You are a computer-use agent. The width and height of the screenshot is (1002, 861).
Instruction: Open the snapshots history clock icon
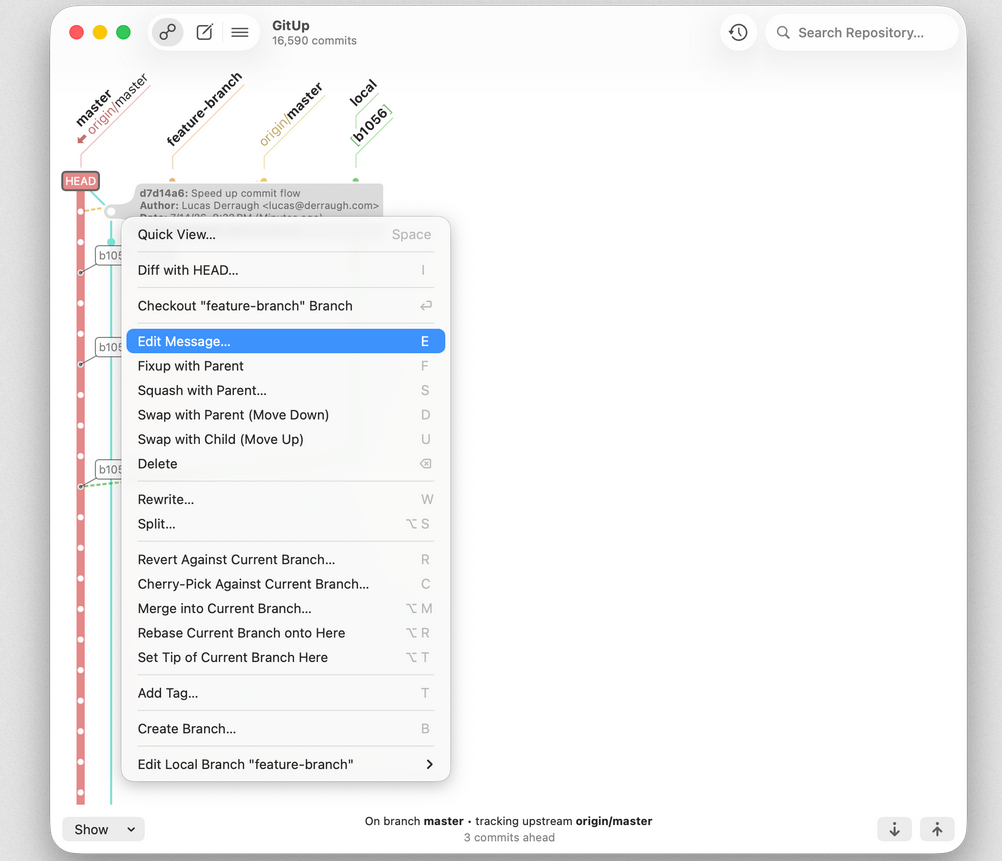pos(738,32)
